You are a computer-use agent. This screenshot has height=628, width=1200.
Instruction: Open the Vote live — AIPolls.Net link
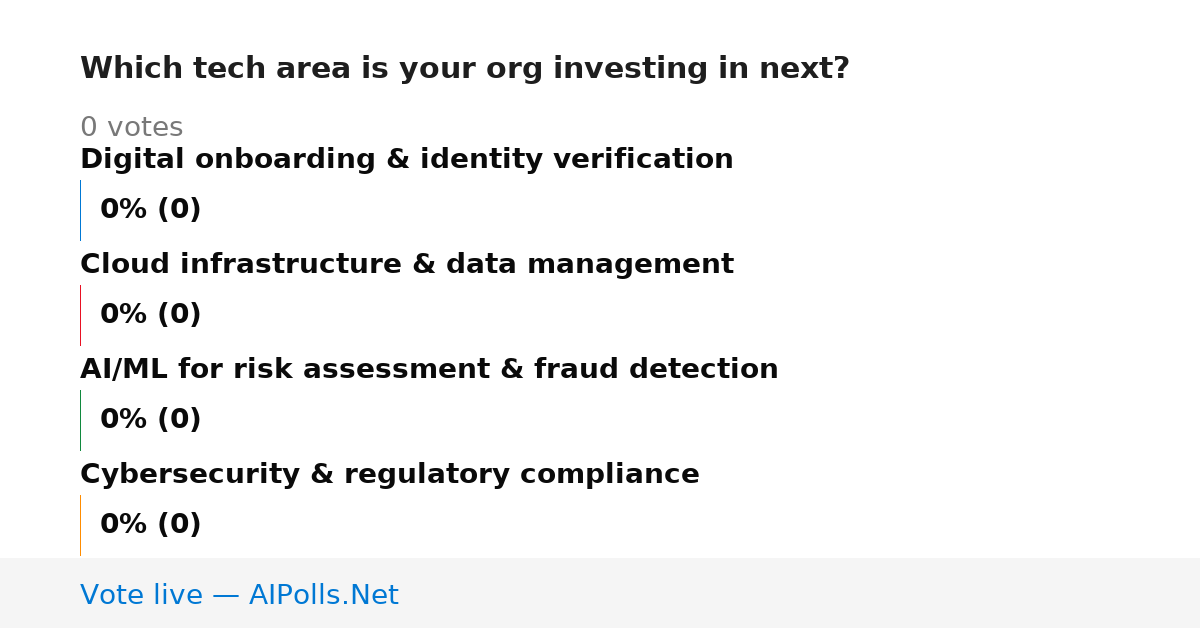coord(239,596)
